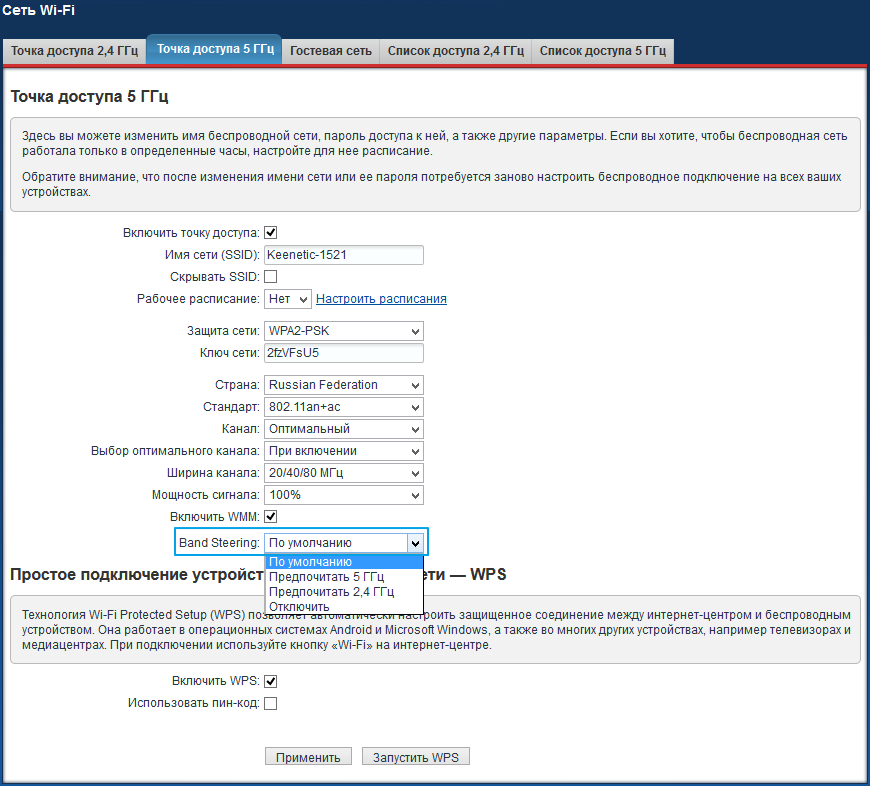The image size is (870, 786).
Task: Disable the Включить WPS checkbox
Action: (x=270, y=681)
